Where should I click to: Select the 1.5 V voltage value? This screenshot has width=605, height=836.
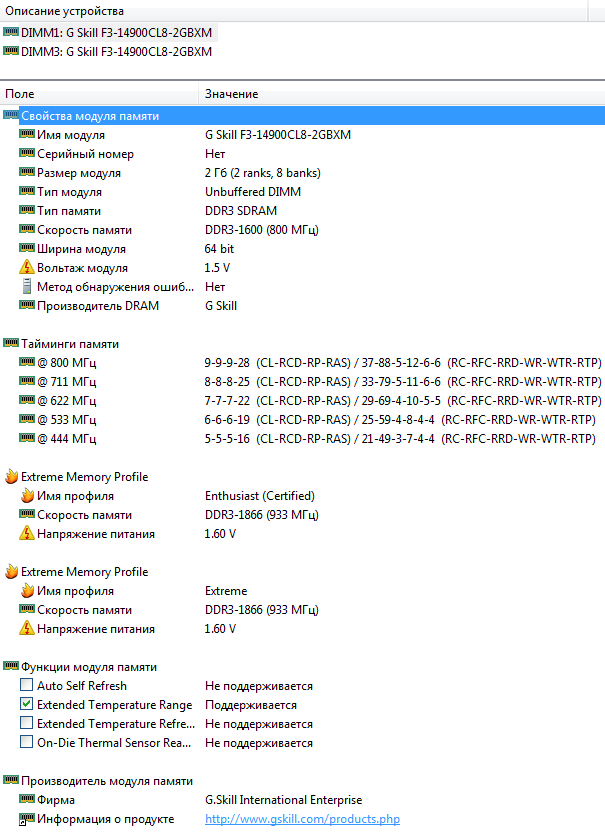(217, 268)
